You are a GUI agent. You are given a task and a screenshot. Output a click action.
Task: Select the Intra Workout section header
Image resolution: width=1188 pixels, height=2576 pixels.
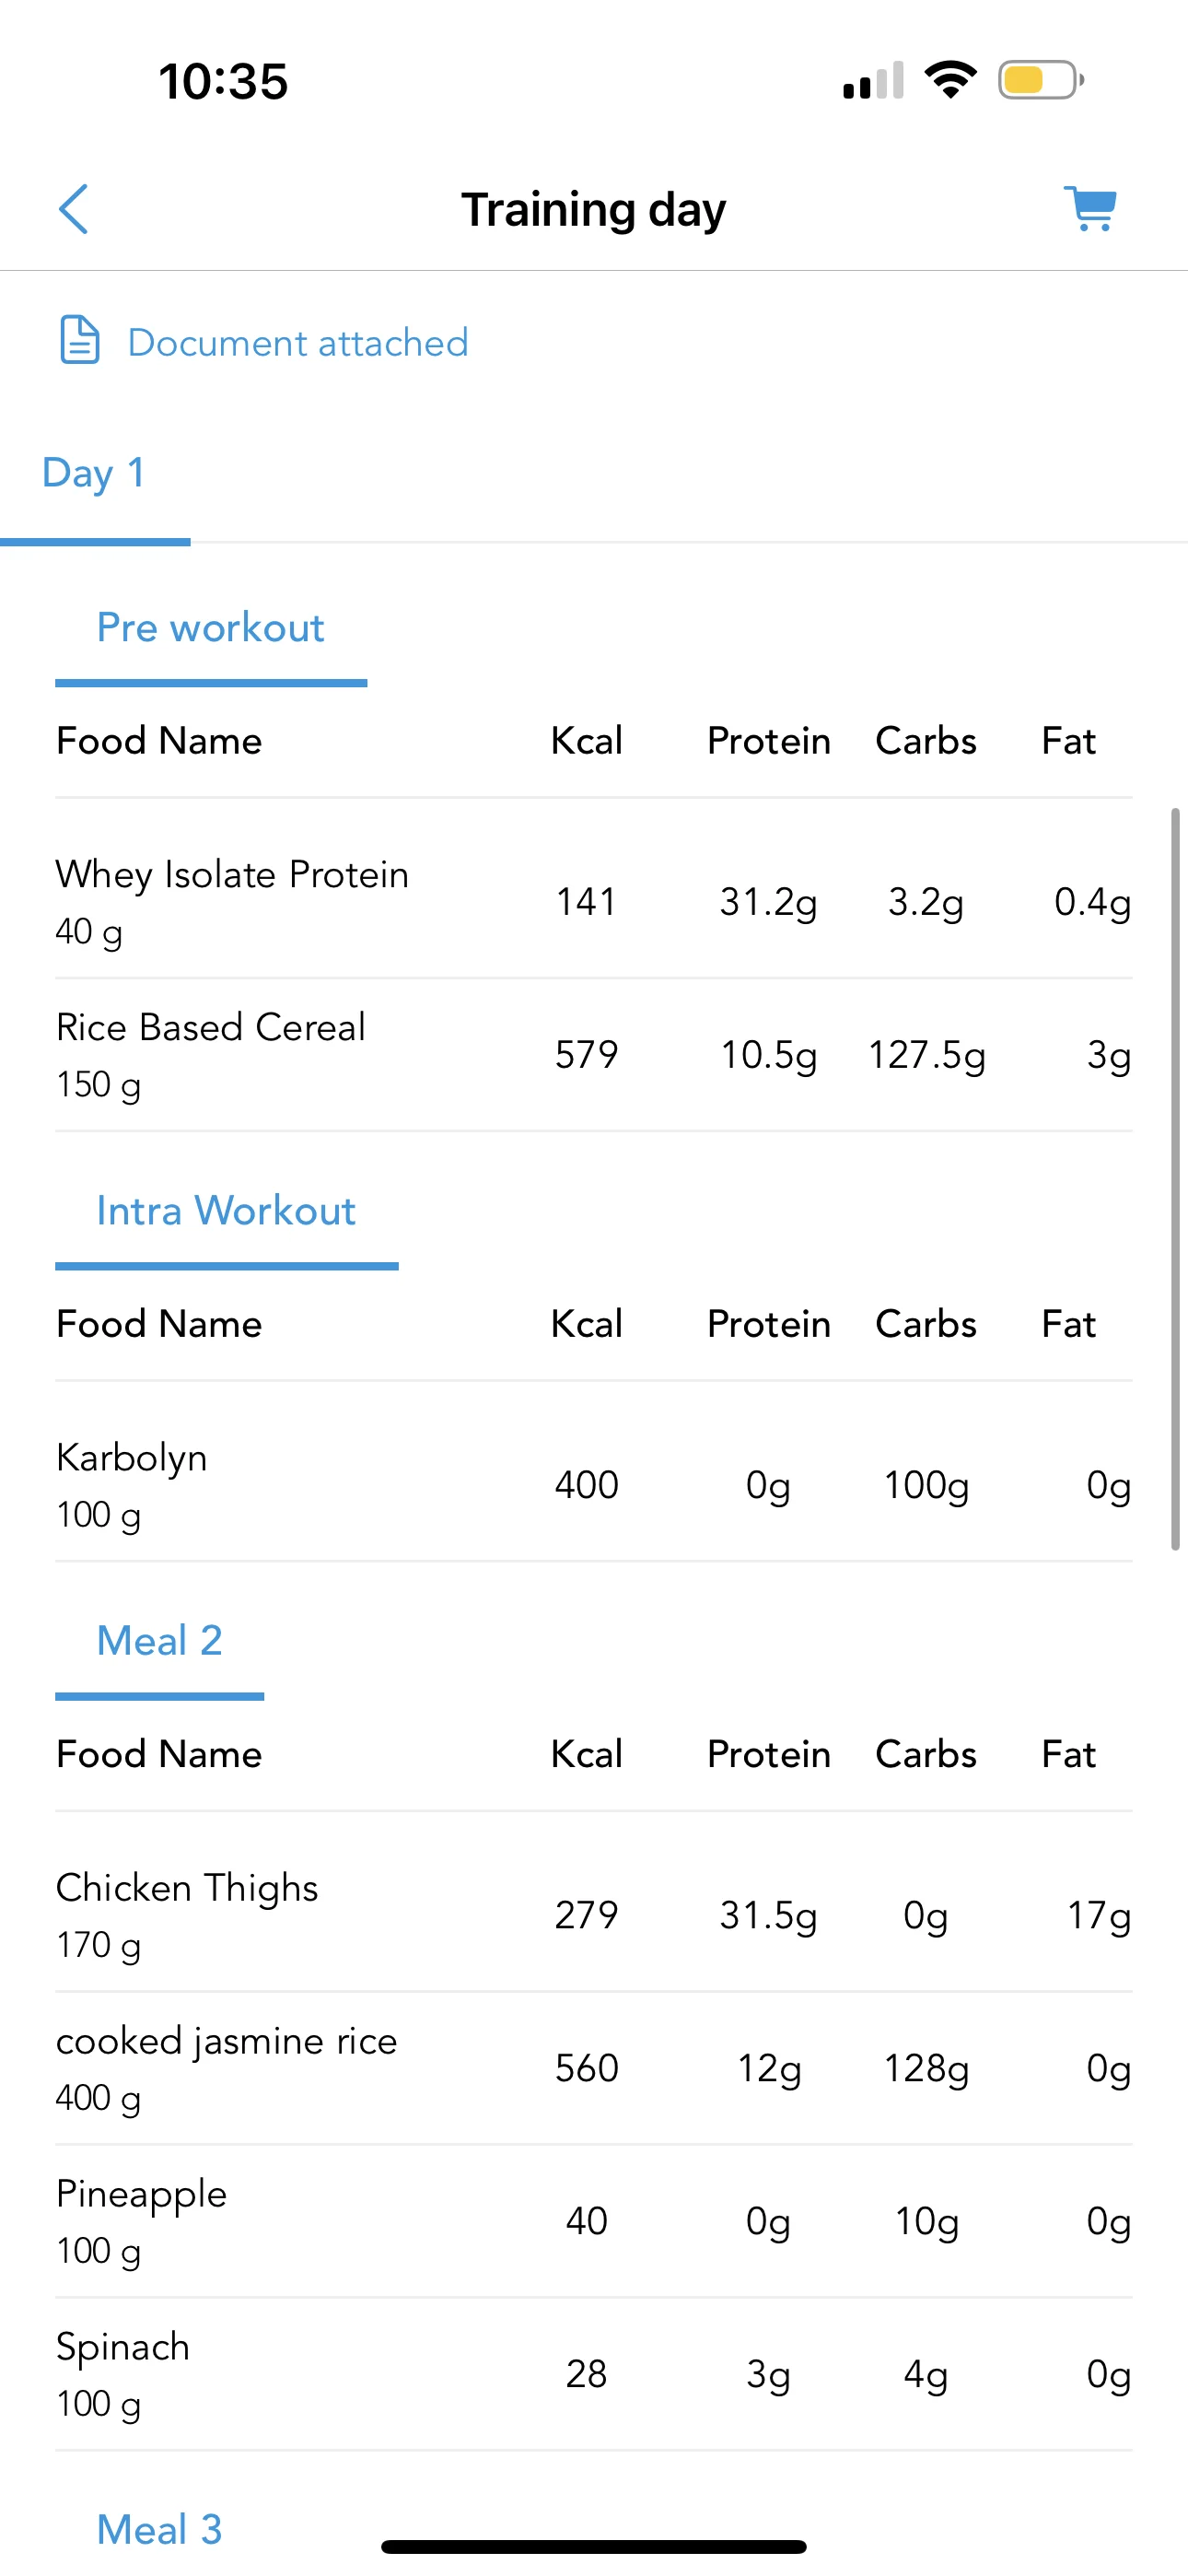point(226,1211)
